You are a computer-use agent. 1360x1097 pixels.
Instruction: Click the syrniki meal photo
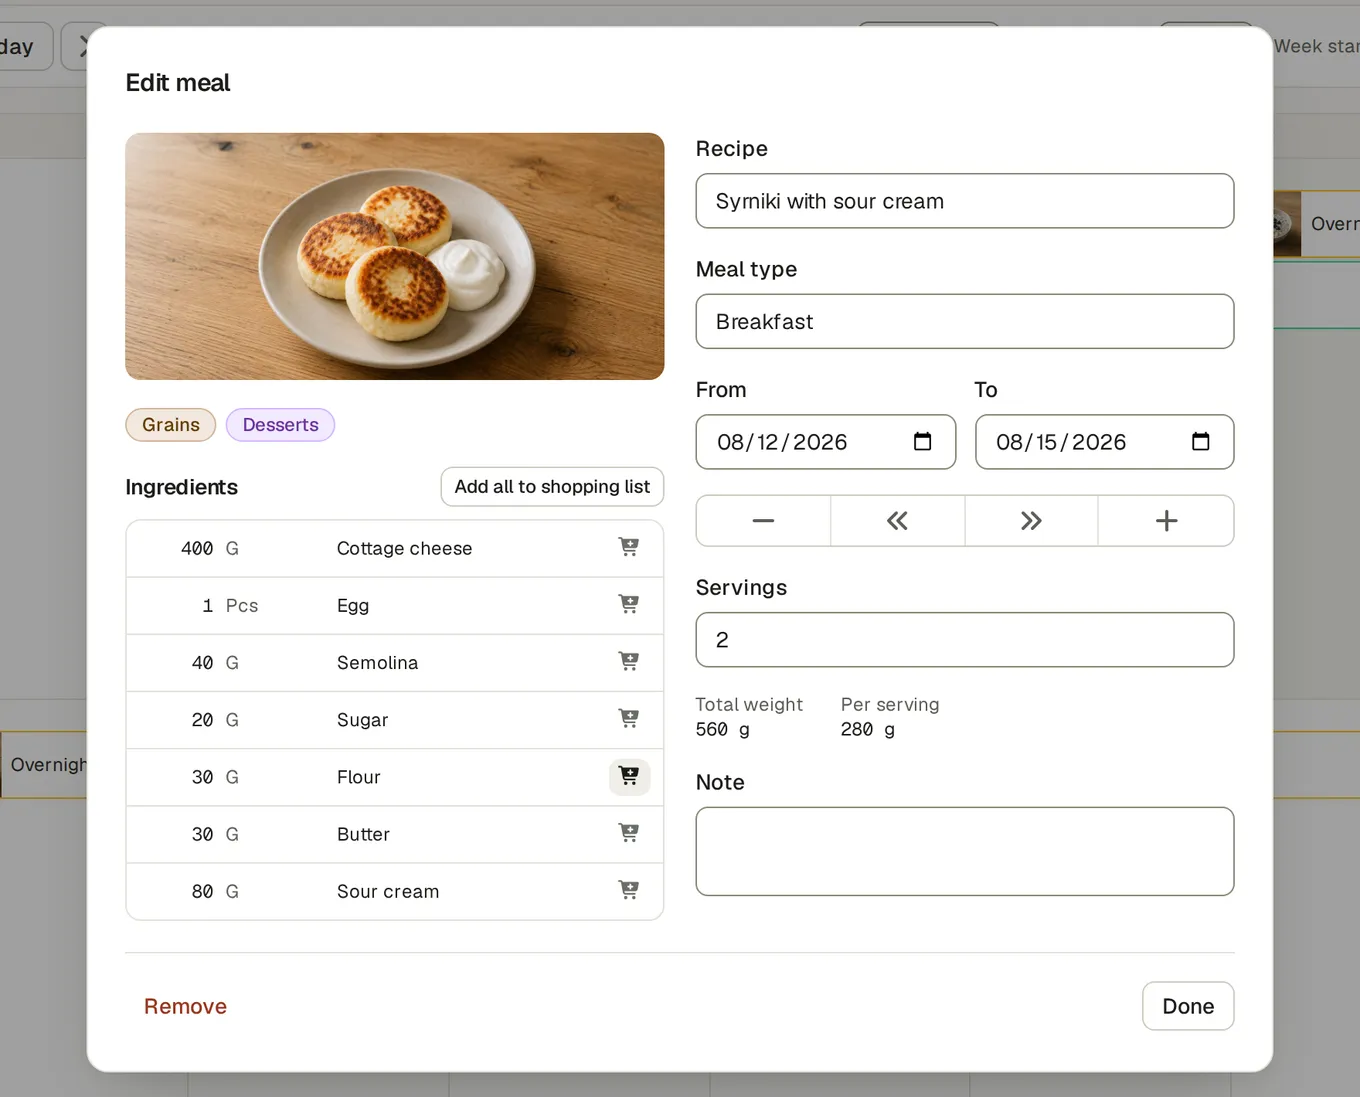pos(395,256)
